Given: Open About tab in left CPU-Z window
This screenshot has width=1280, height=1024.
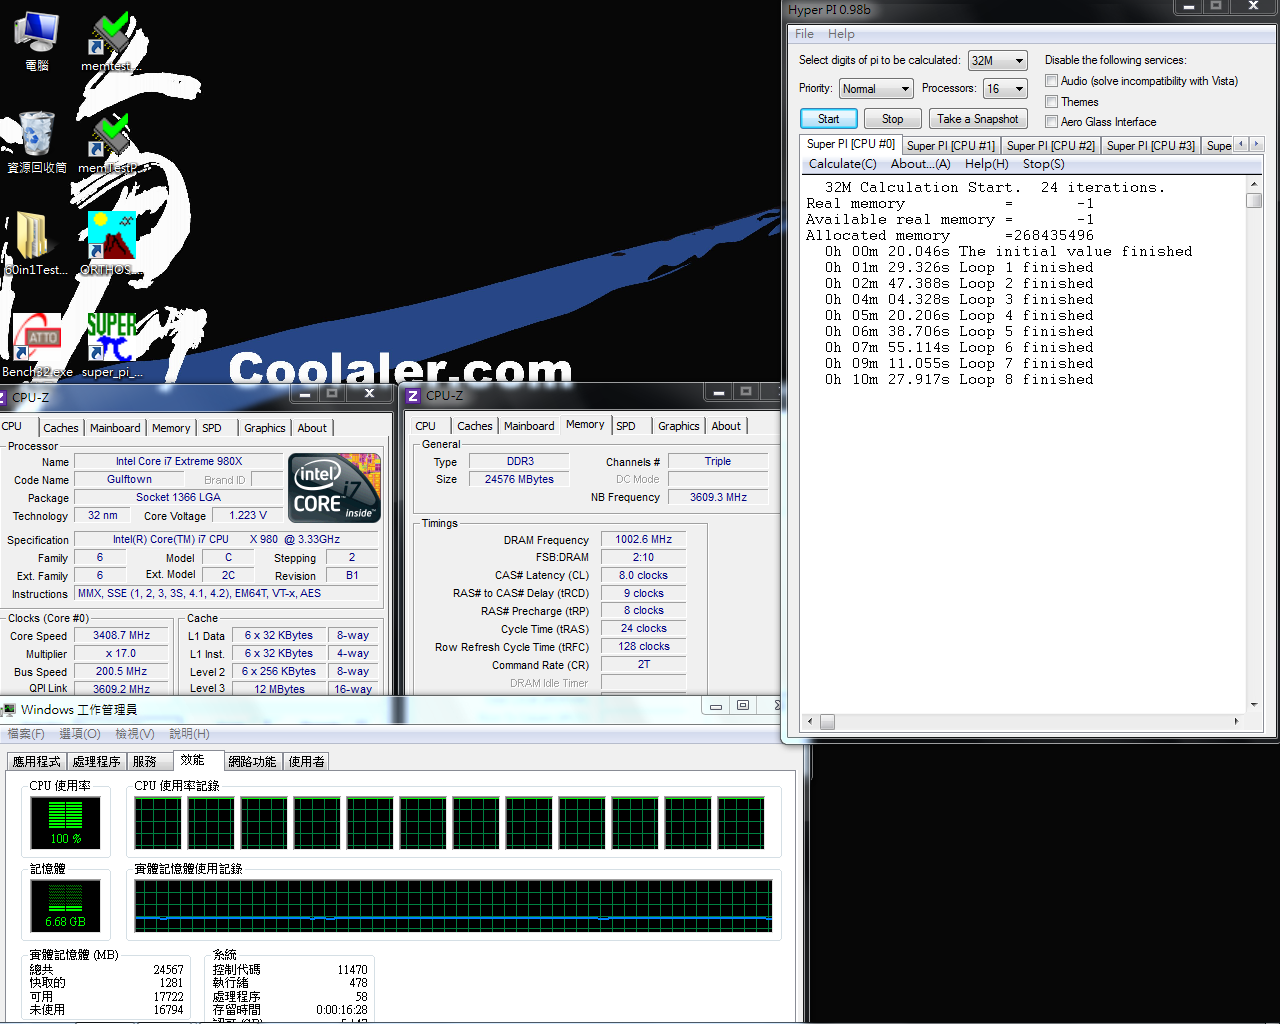Looking at the screenshot, I should [312, 428].
